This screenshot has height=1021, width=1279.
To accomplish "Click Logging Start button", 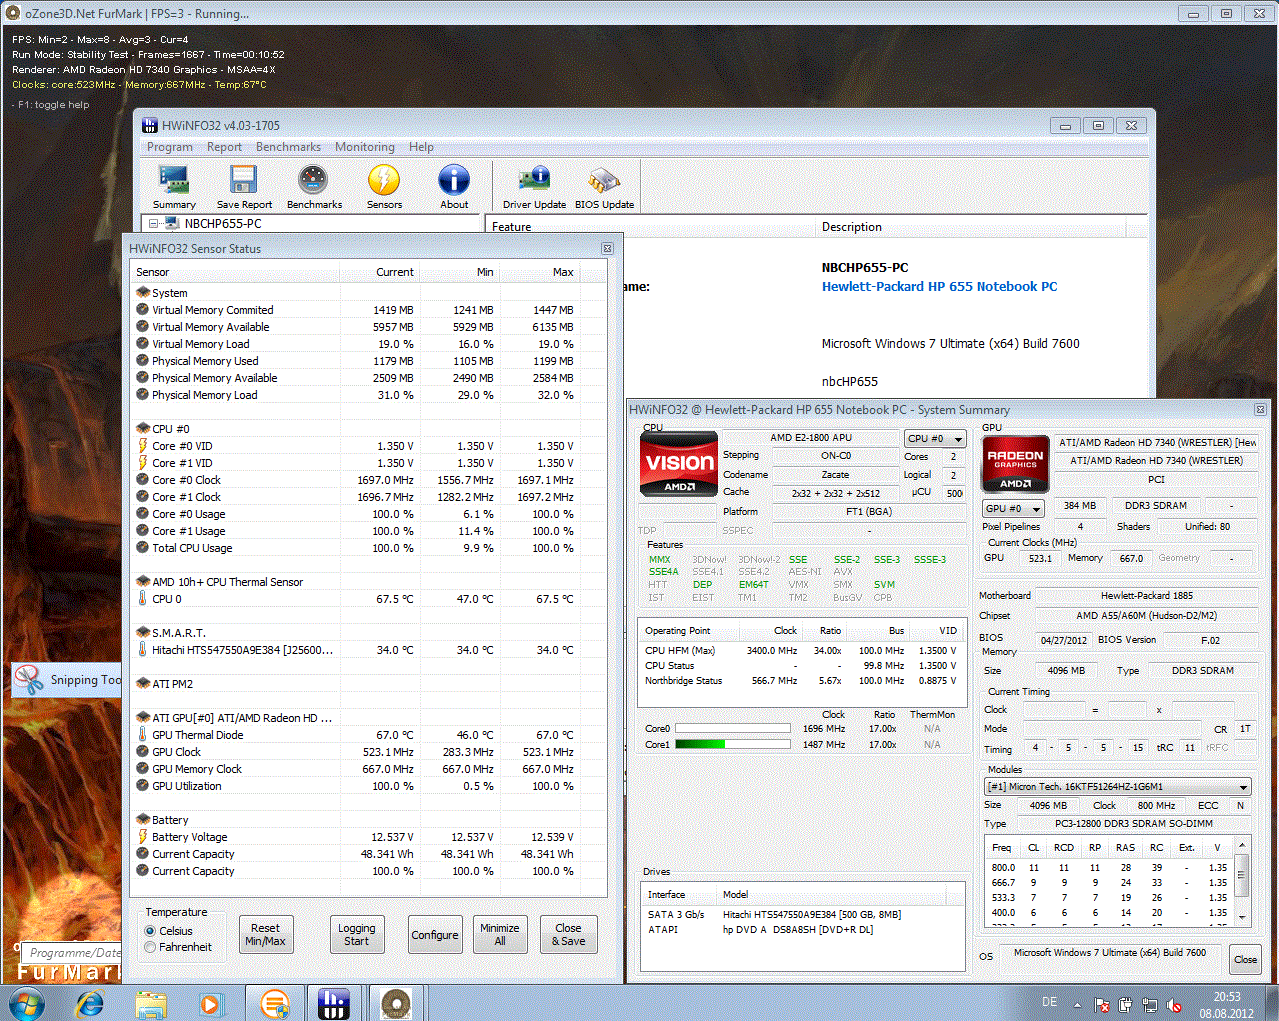I will pyautogui.click(x=357, y=934).
